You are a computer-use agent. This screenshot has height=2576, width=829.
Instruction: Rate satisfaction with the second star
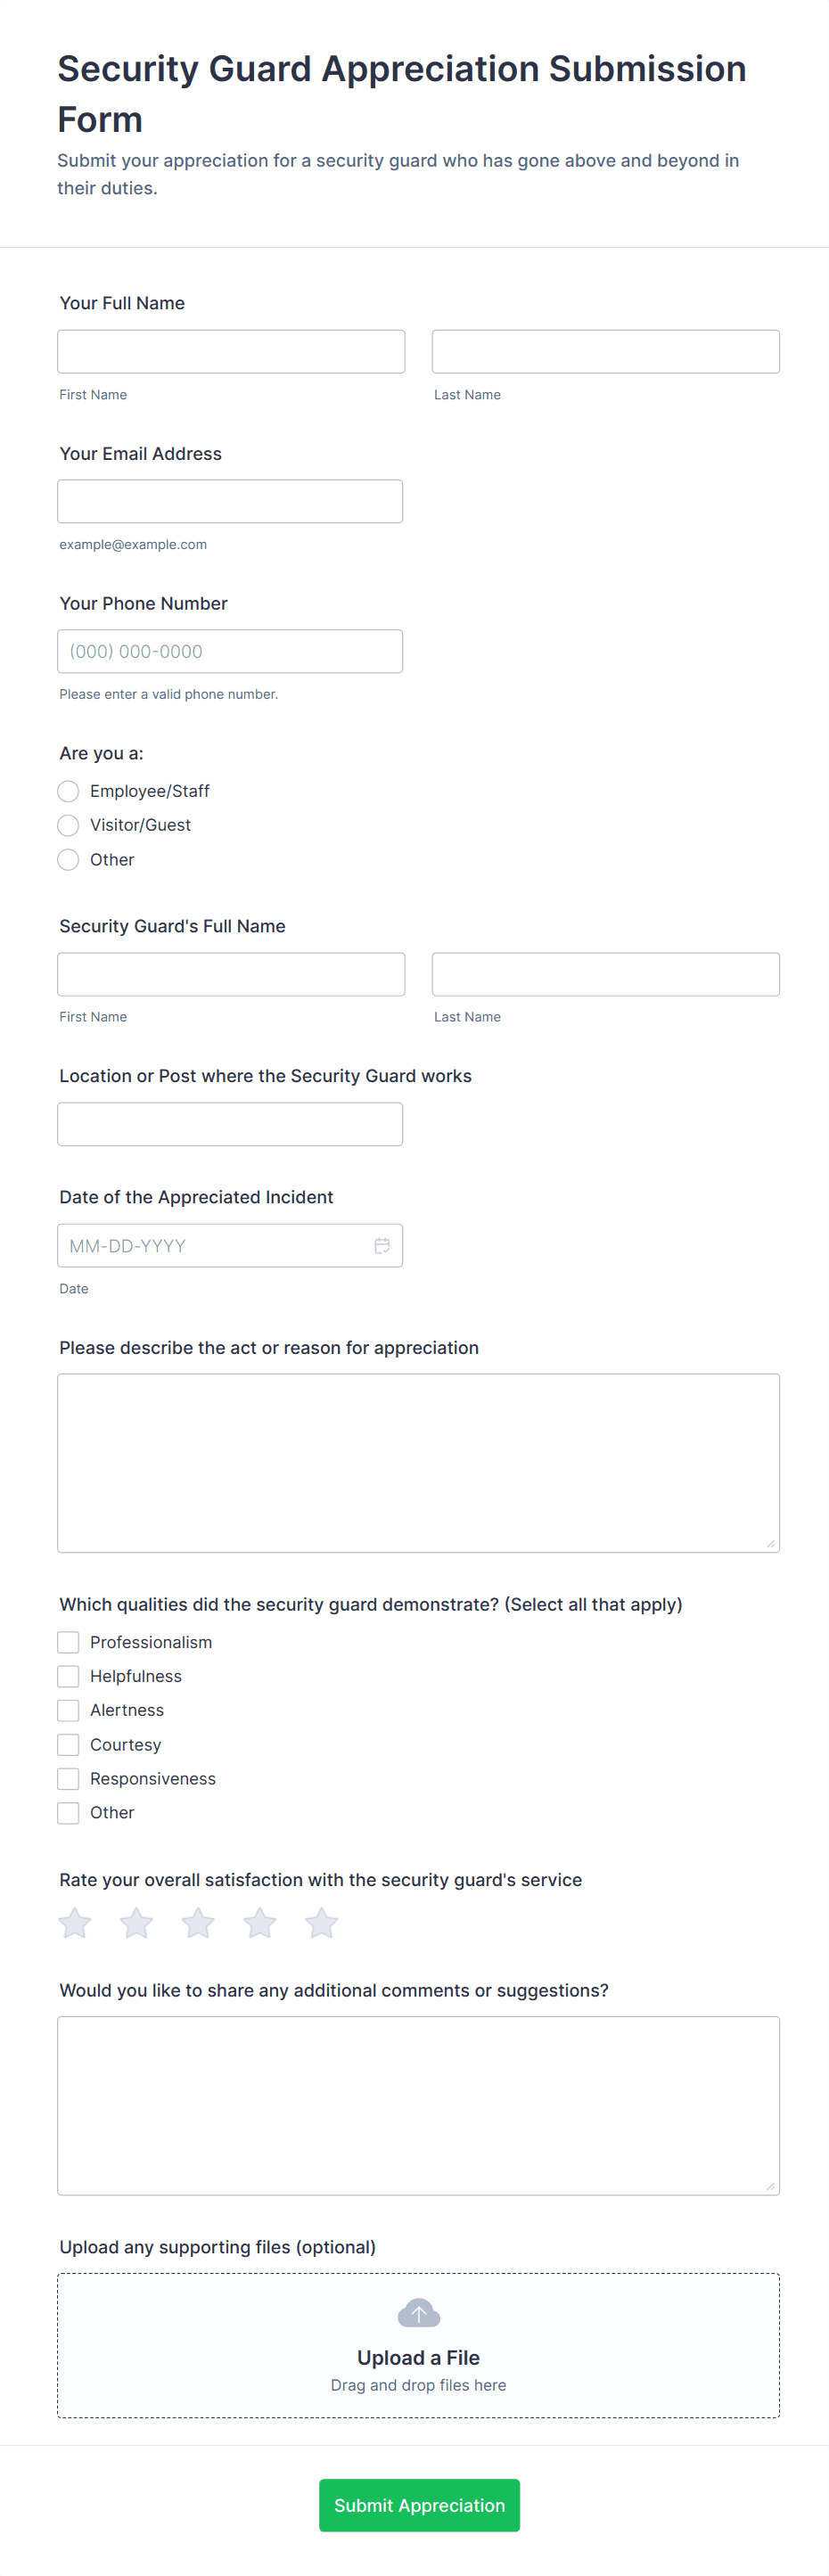click(137, 1922)
